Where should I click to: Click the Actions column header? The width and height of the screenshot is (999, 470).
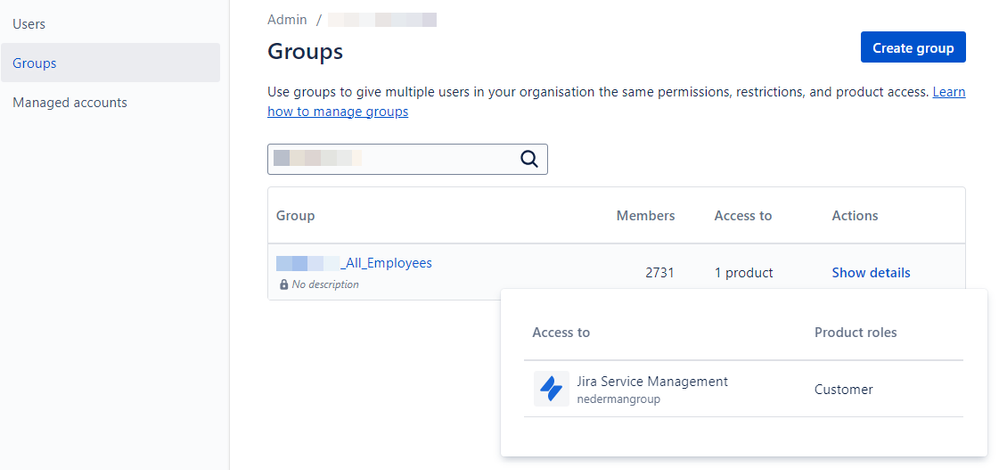click(854, 216)
